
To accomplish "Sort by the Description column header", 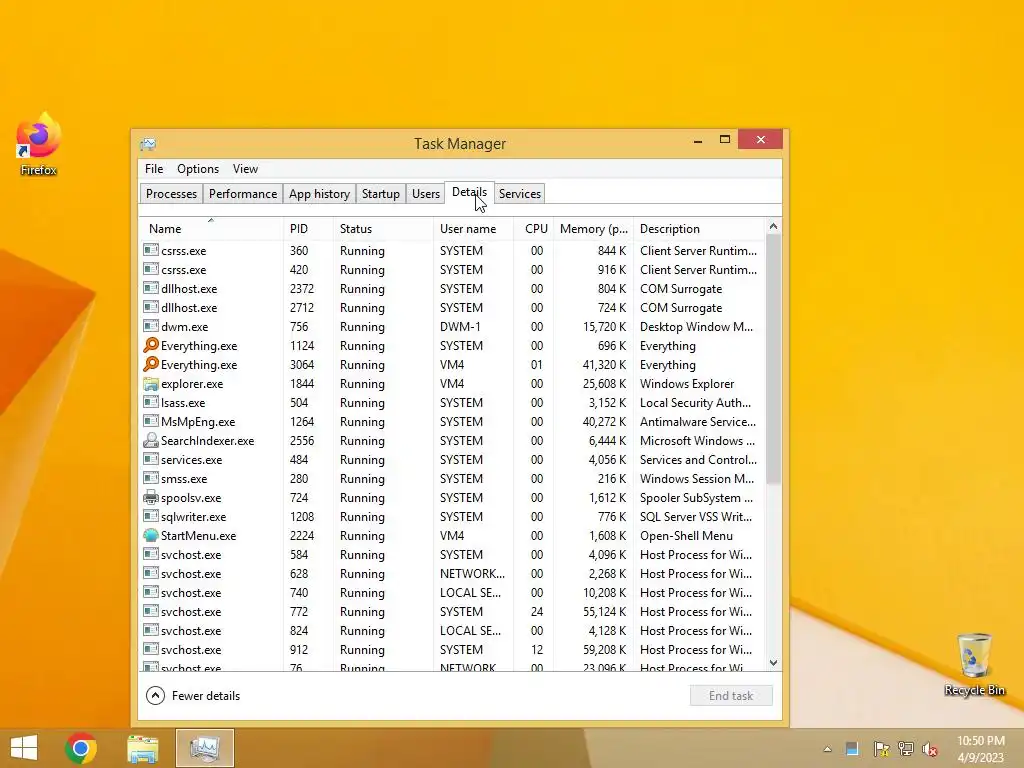I will click(699, 229).
